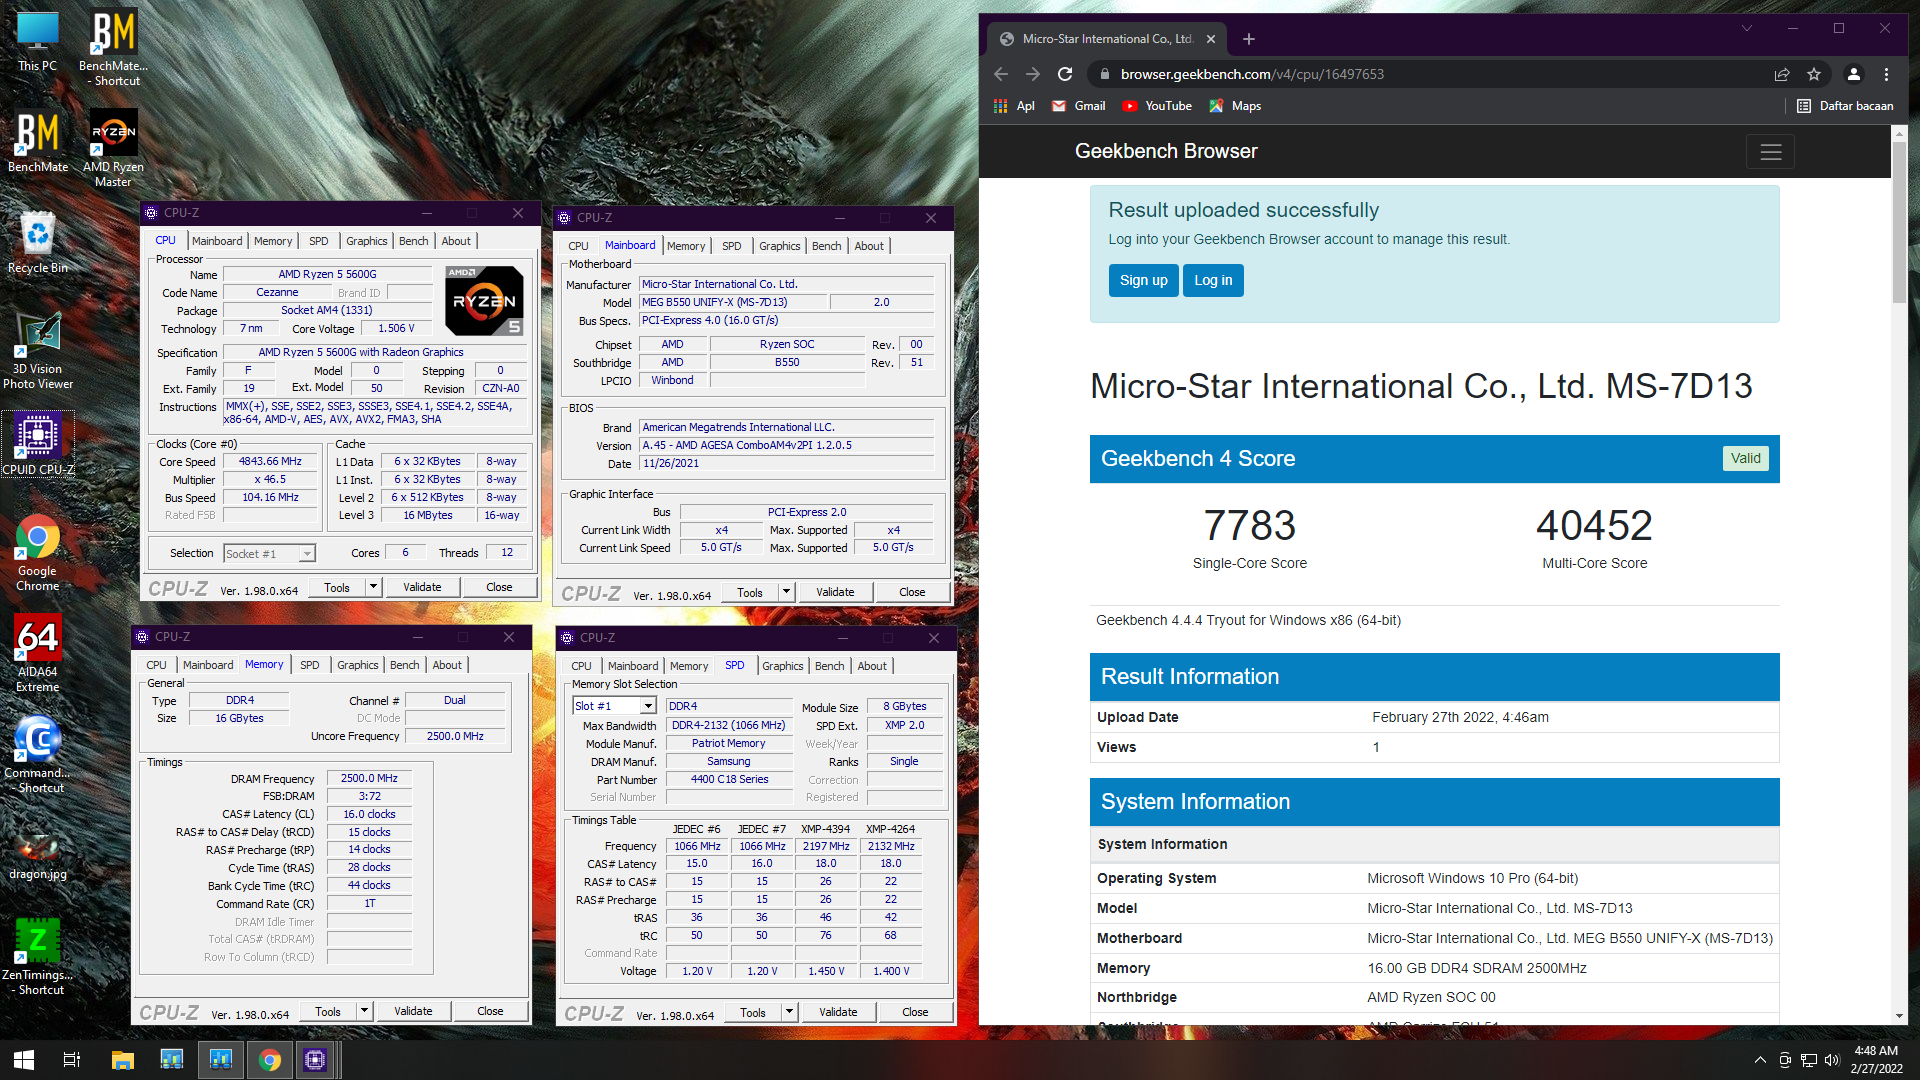
Task: Switch to Mainboard tab in CPU window
Action: tap(217, 241)
